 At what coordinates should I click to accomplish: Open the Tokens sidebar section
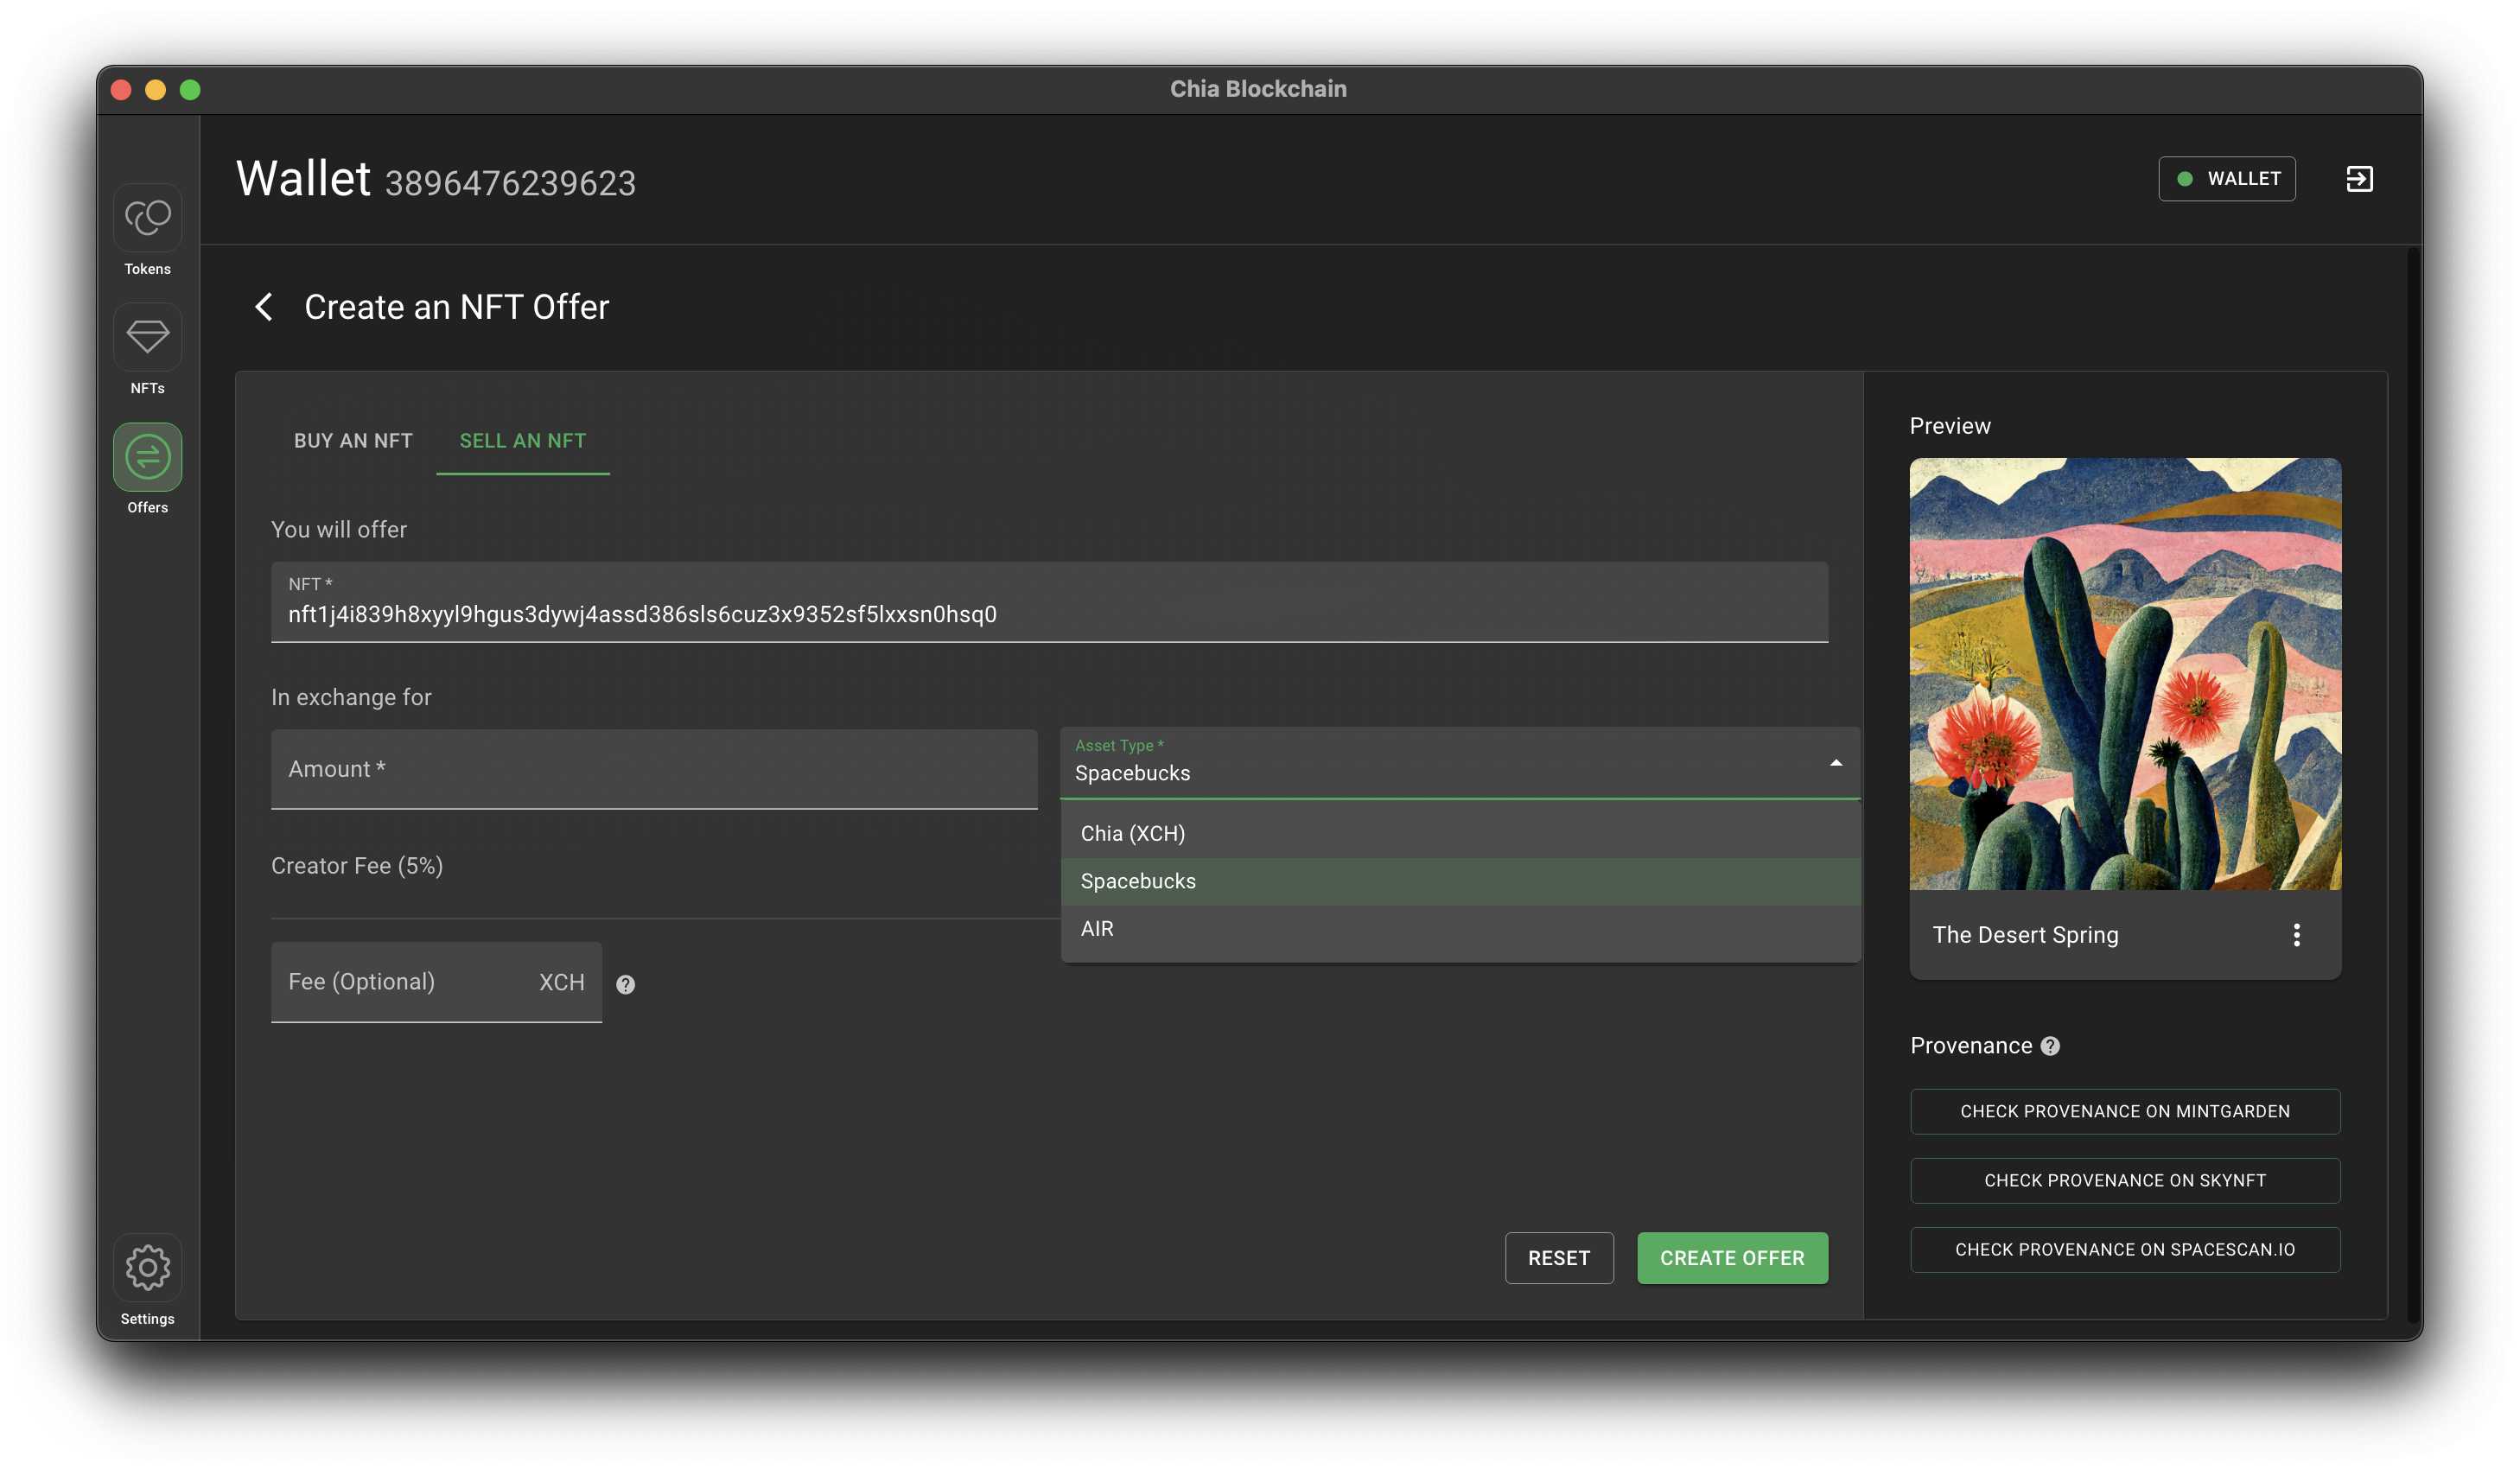[x=147, y=230]
